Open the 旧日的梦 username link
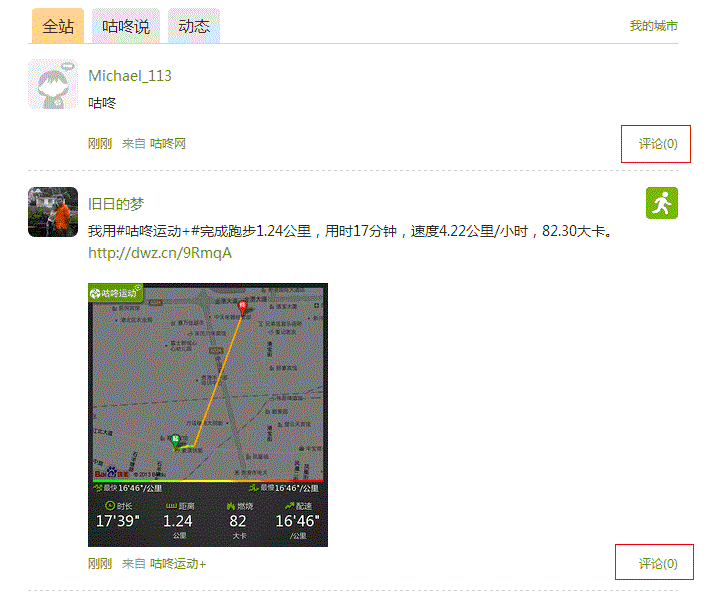Image resolution: width=709 pixels, height=599 pixels. pyautogui.click(x=116, y=204)
